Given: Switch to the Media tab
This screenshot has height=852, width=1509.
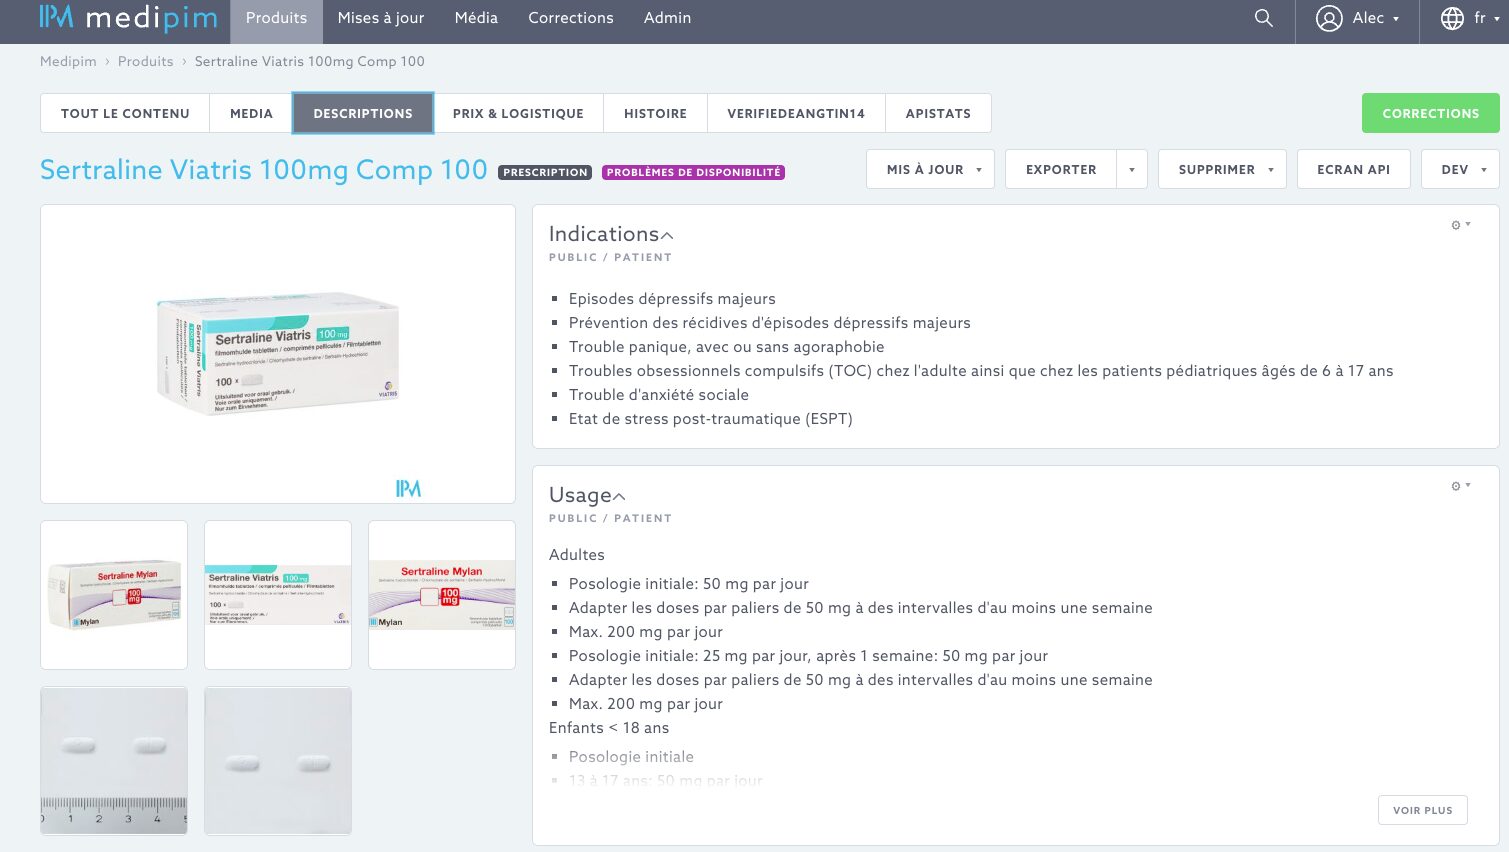Looking at the screenshot, I should 251,114.
